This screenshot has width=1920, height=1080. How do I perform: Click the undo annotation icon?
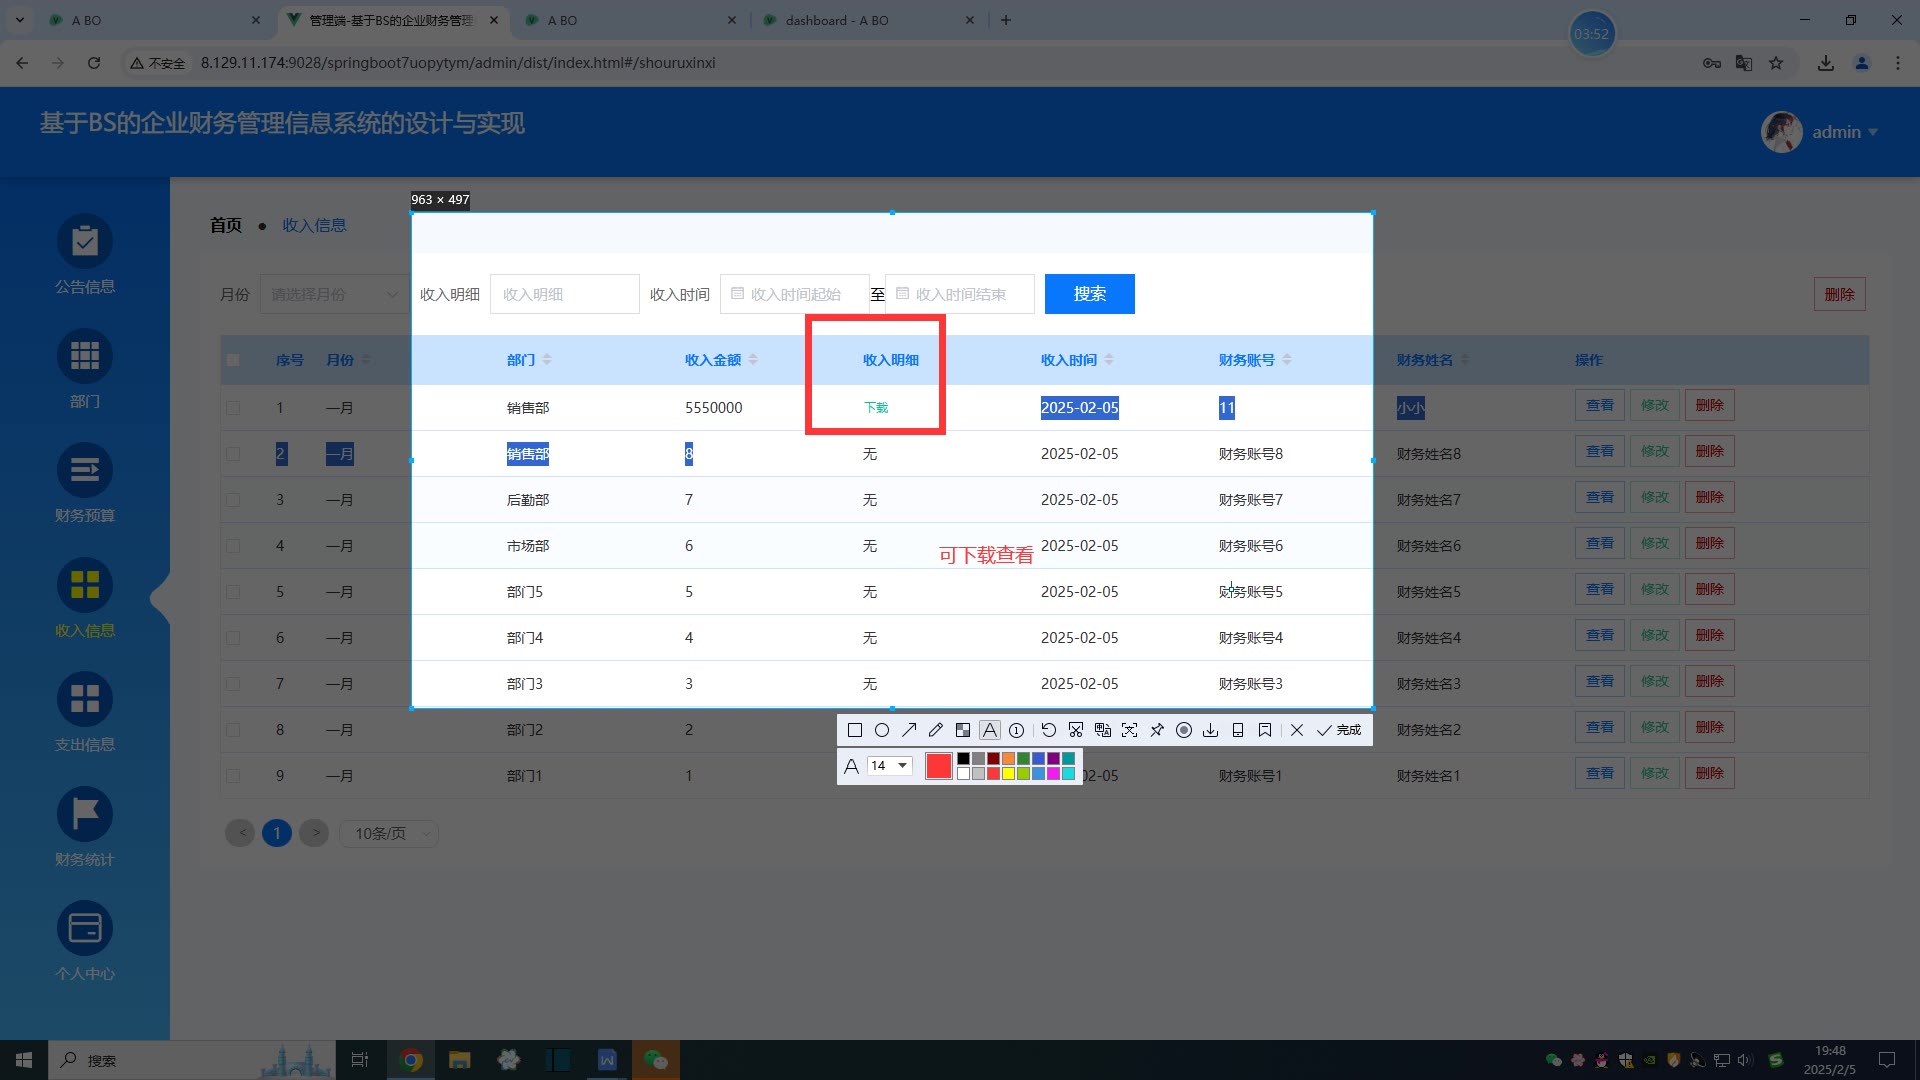[1048, 730]
